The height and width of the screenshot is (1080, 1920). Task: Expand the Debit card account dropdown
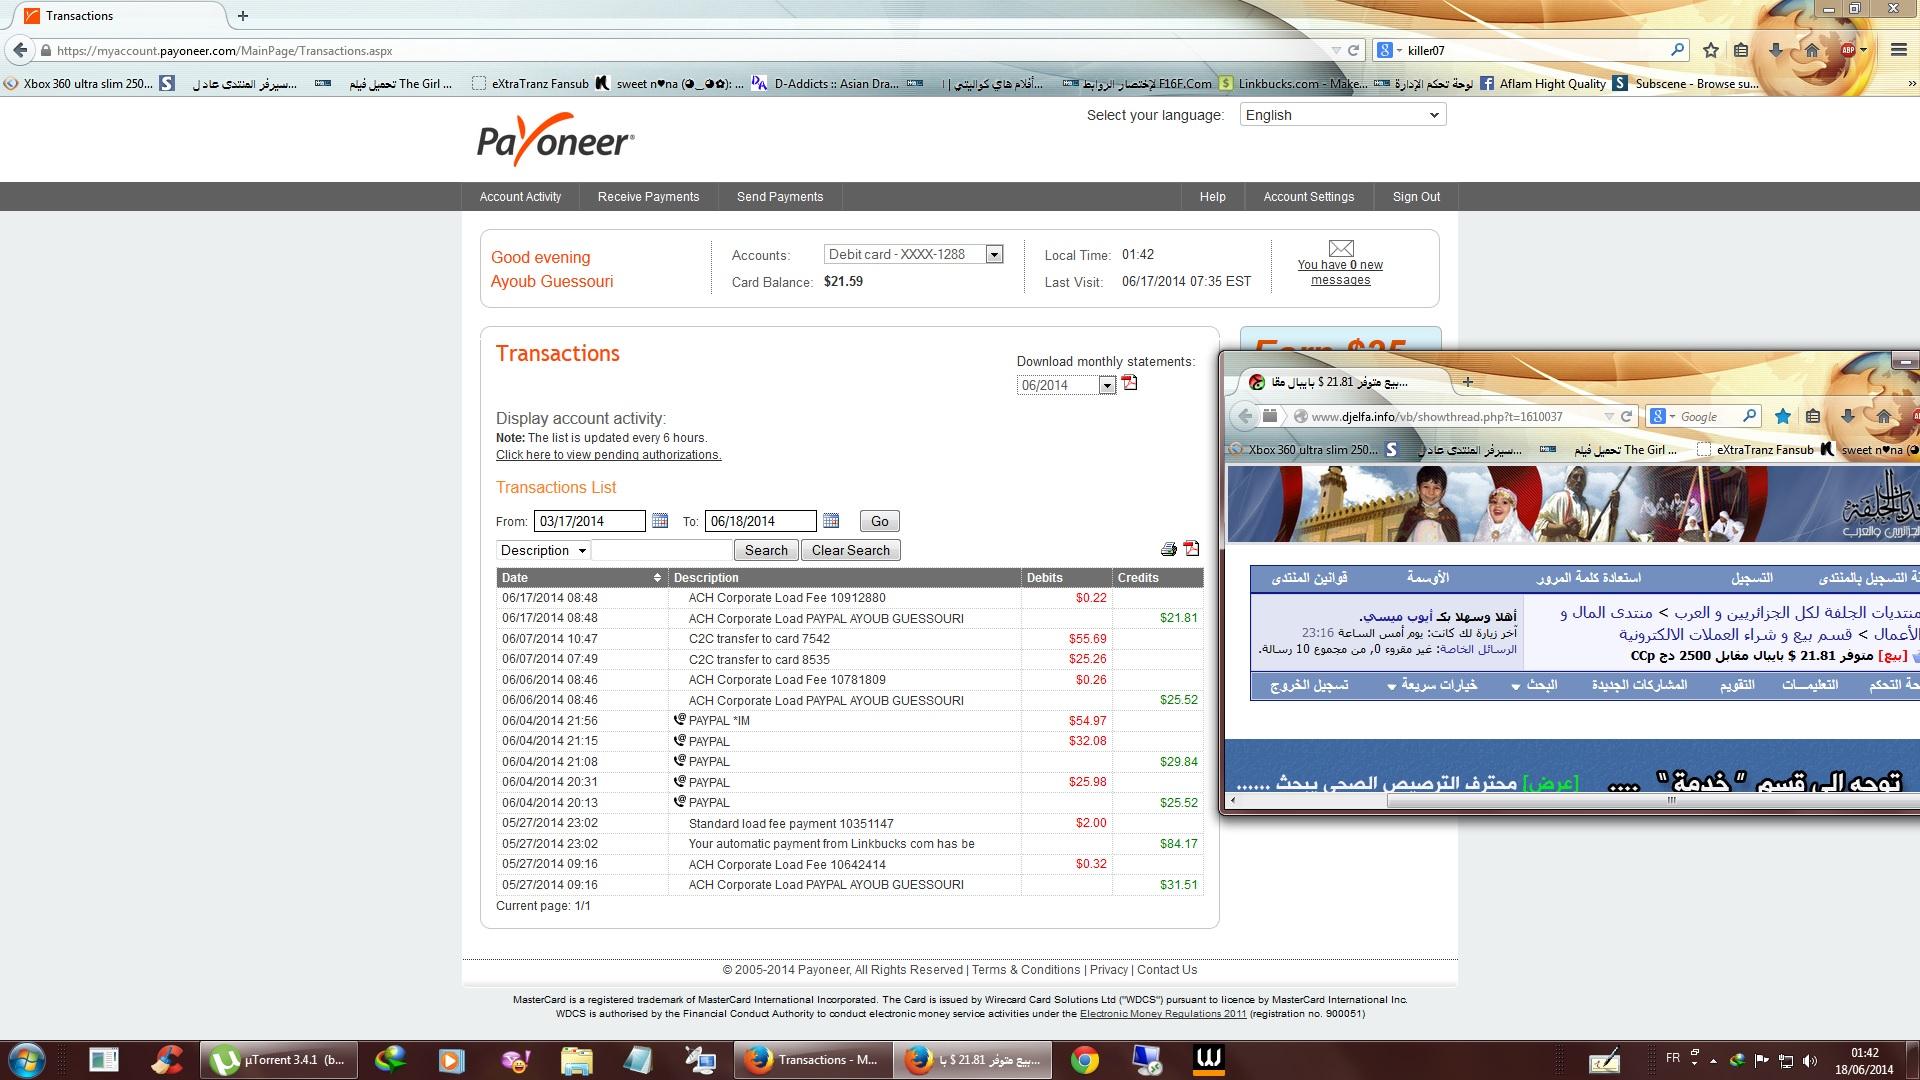[994, 255]
